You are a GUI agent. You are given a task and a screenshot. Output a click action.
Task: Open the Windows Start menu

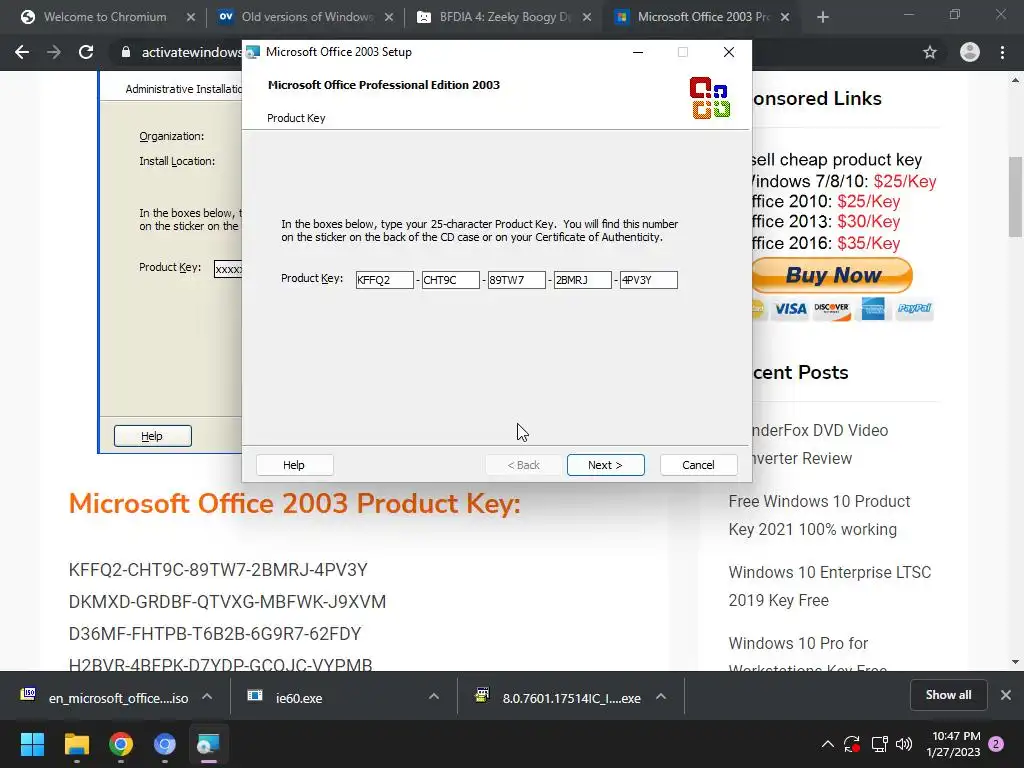click(x=32, y=744)
